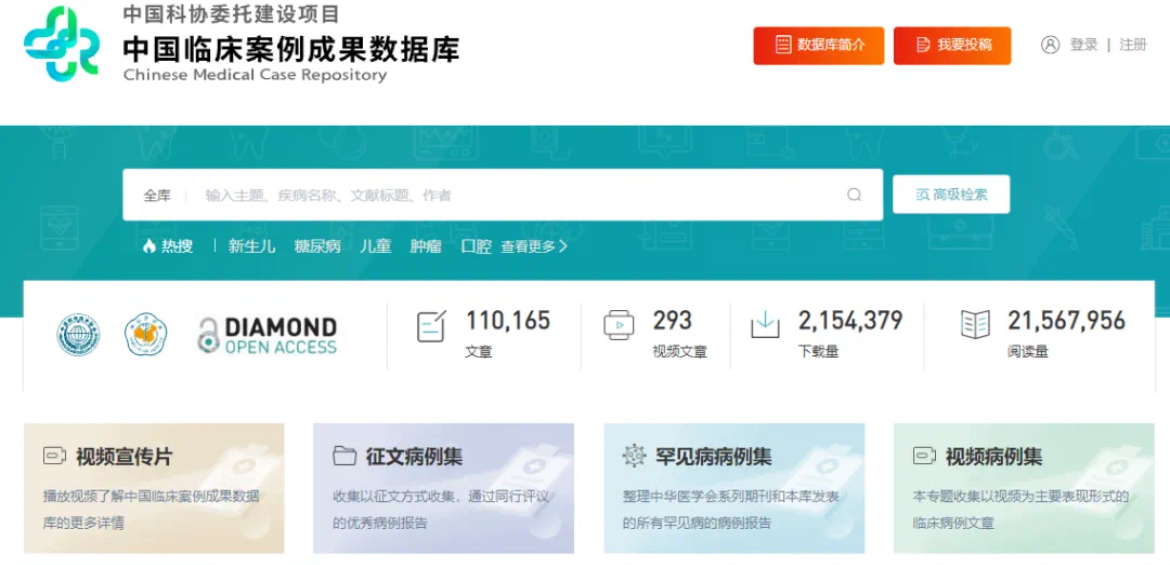Select hot search term 新生儿
Viewport: 1170px width, 565px height.
coord(251,246)
